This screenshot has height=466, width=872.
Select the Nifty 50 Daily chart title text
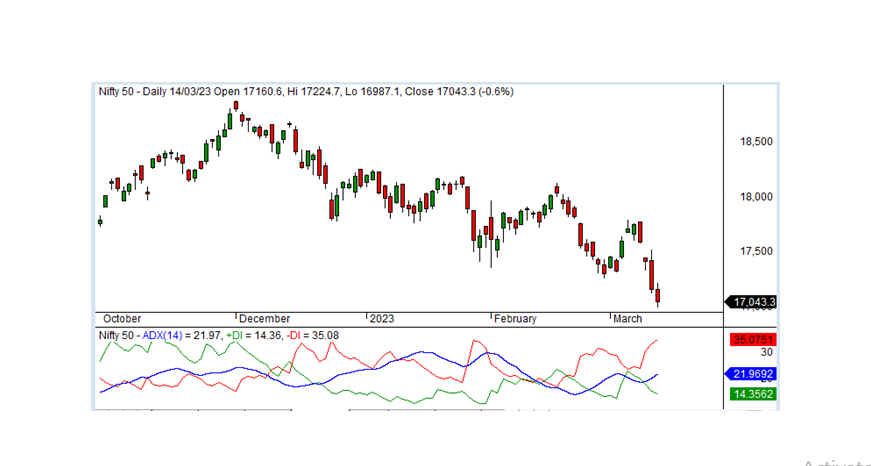305,91
